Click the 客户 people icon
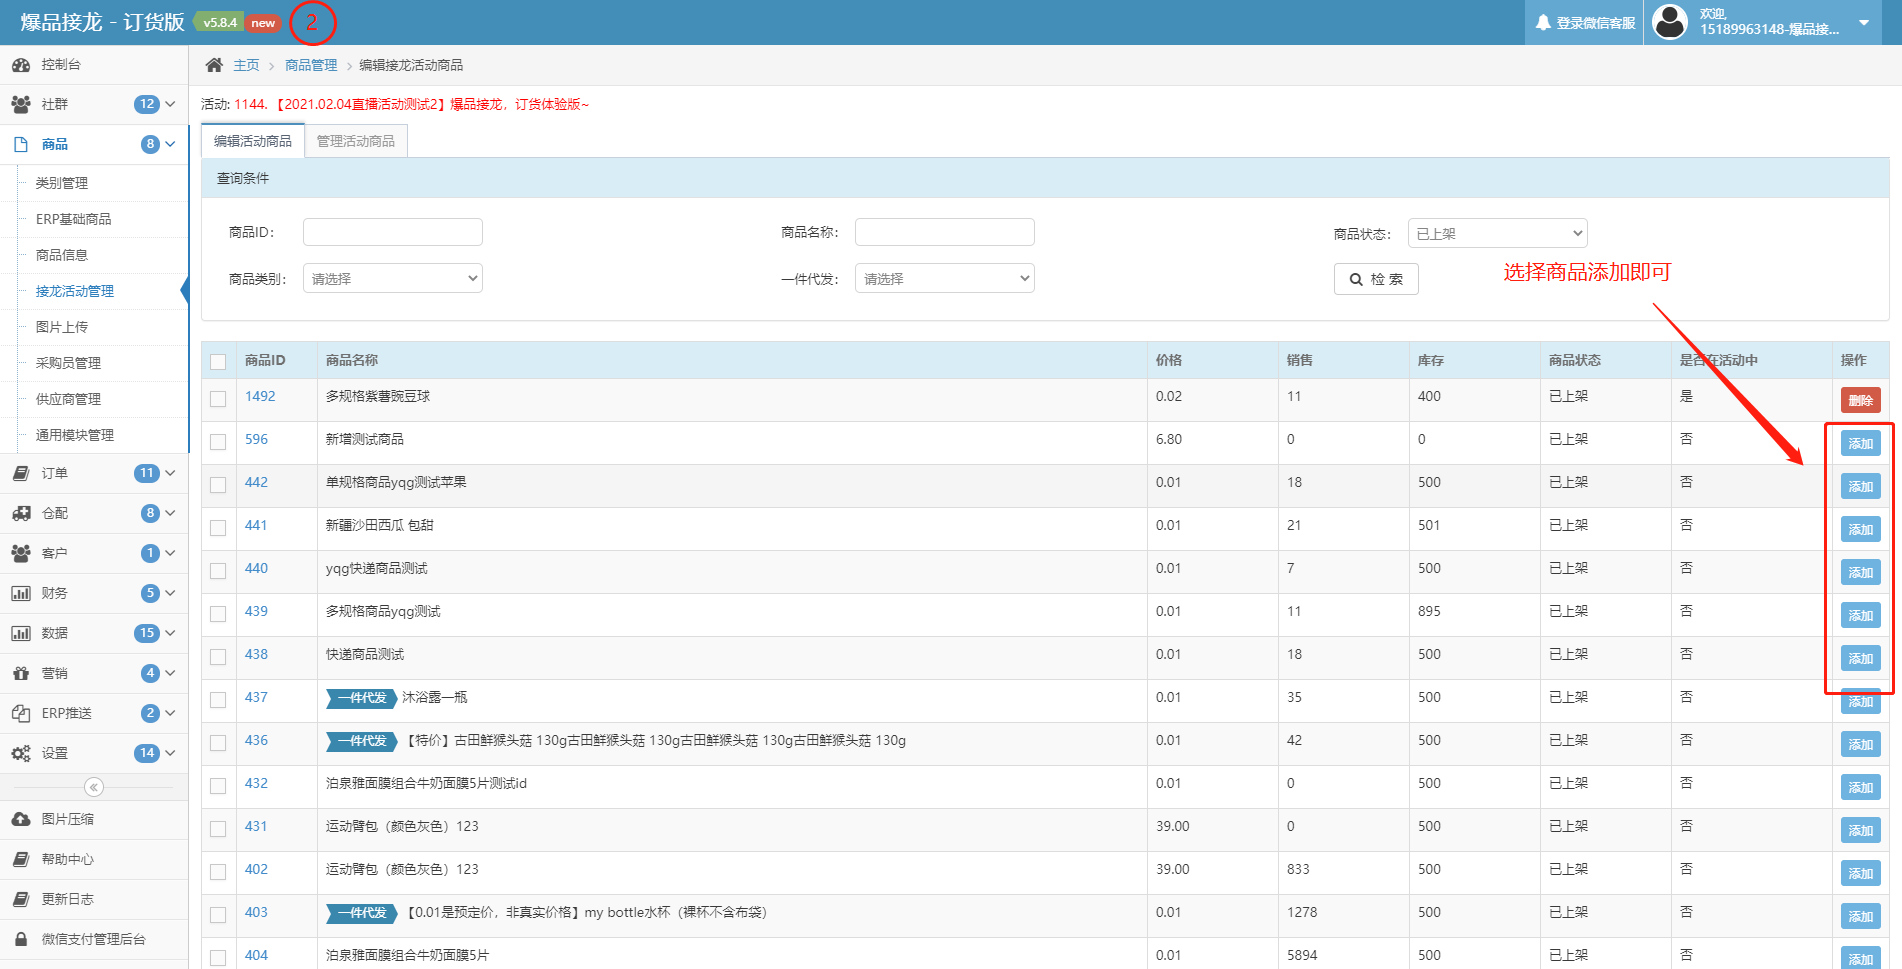 click(x=21, y=553)
